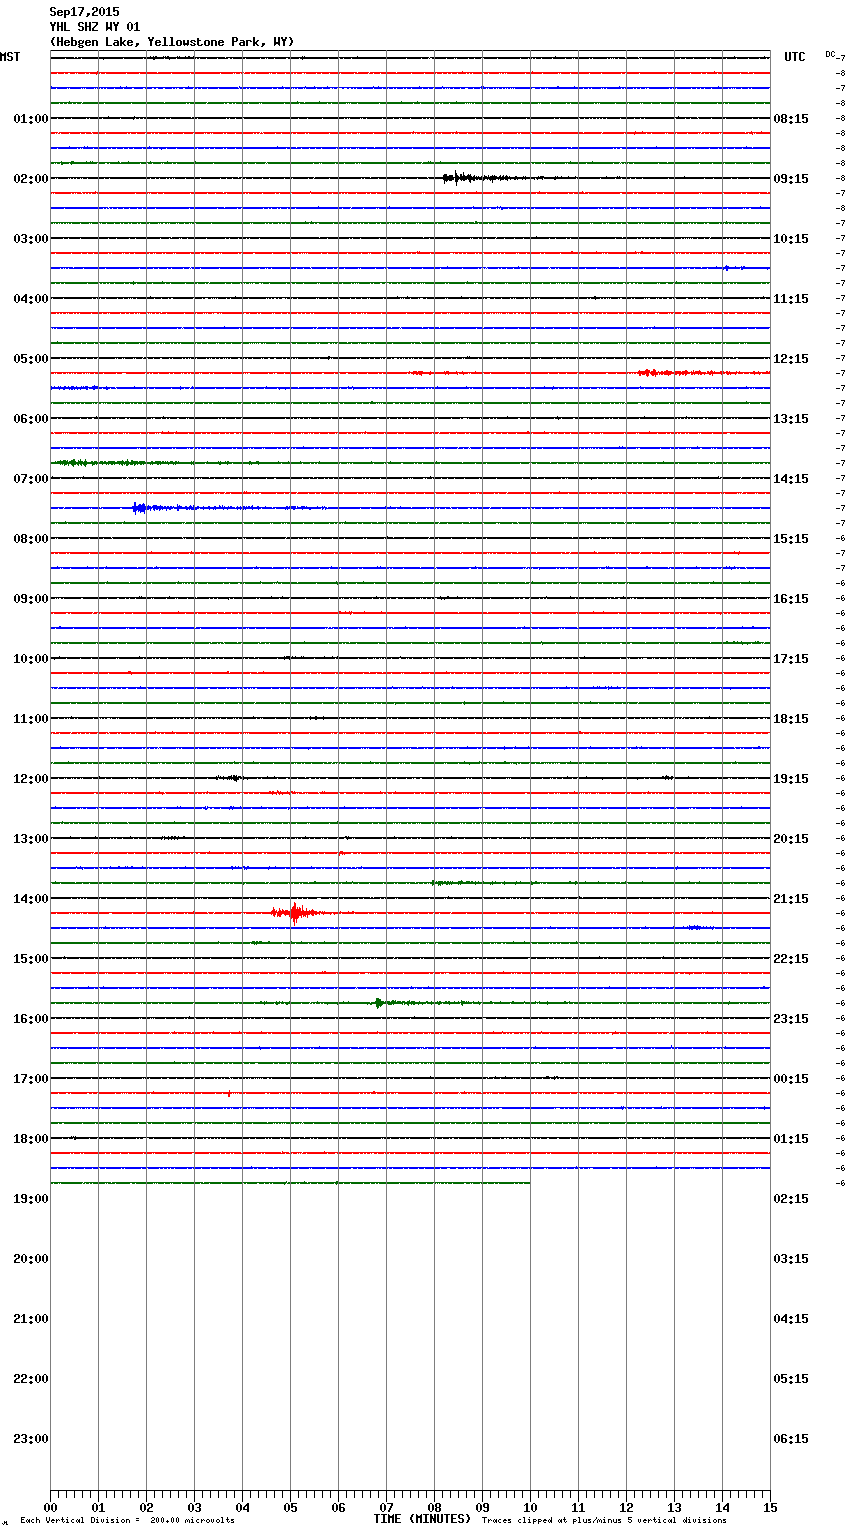
Task: Click the 12:15 UTC time label
Action: tap(791, 359)
